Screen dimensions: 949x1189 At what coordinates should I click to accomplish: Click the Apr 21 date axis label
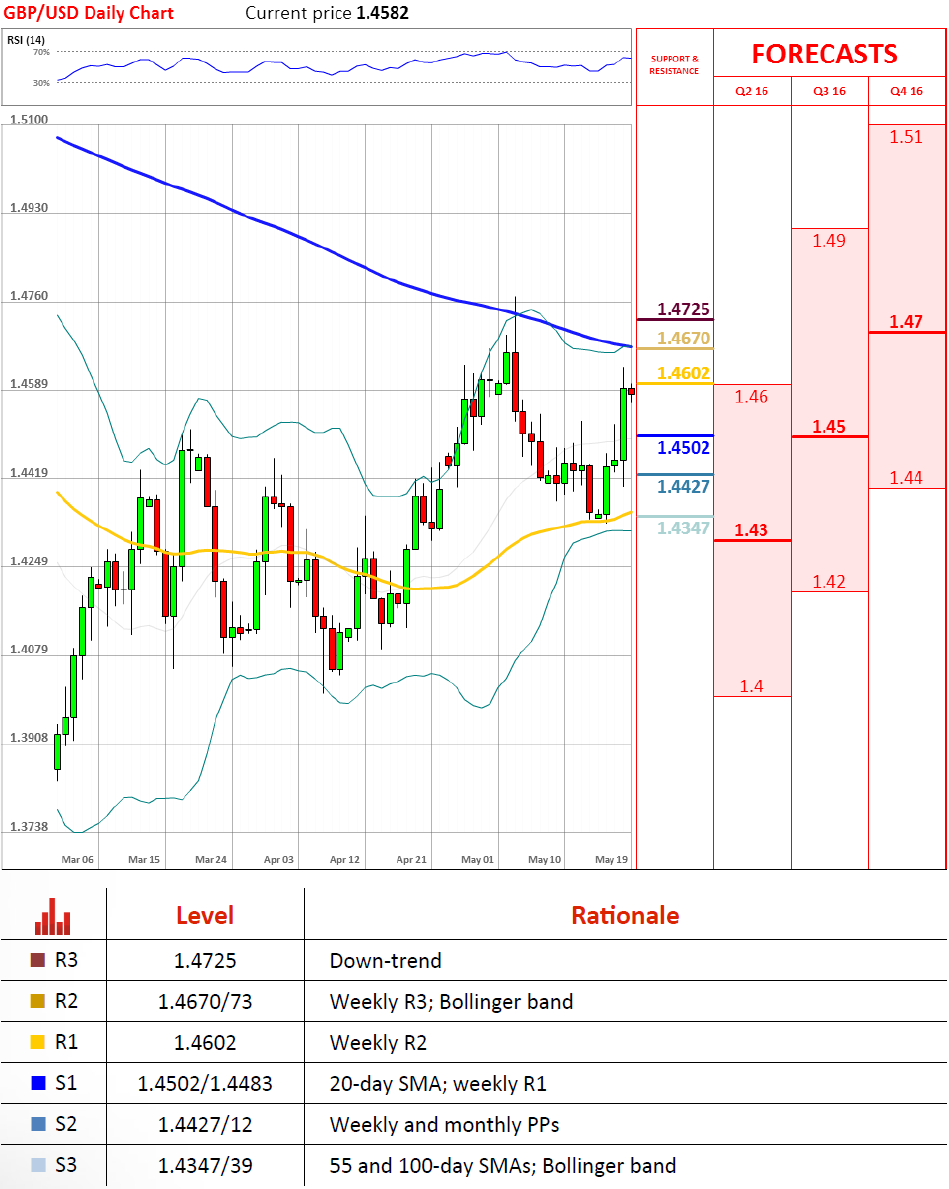[411, 859]
